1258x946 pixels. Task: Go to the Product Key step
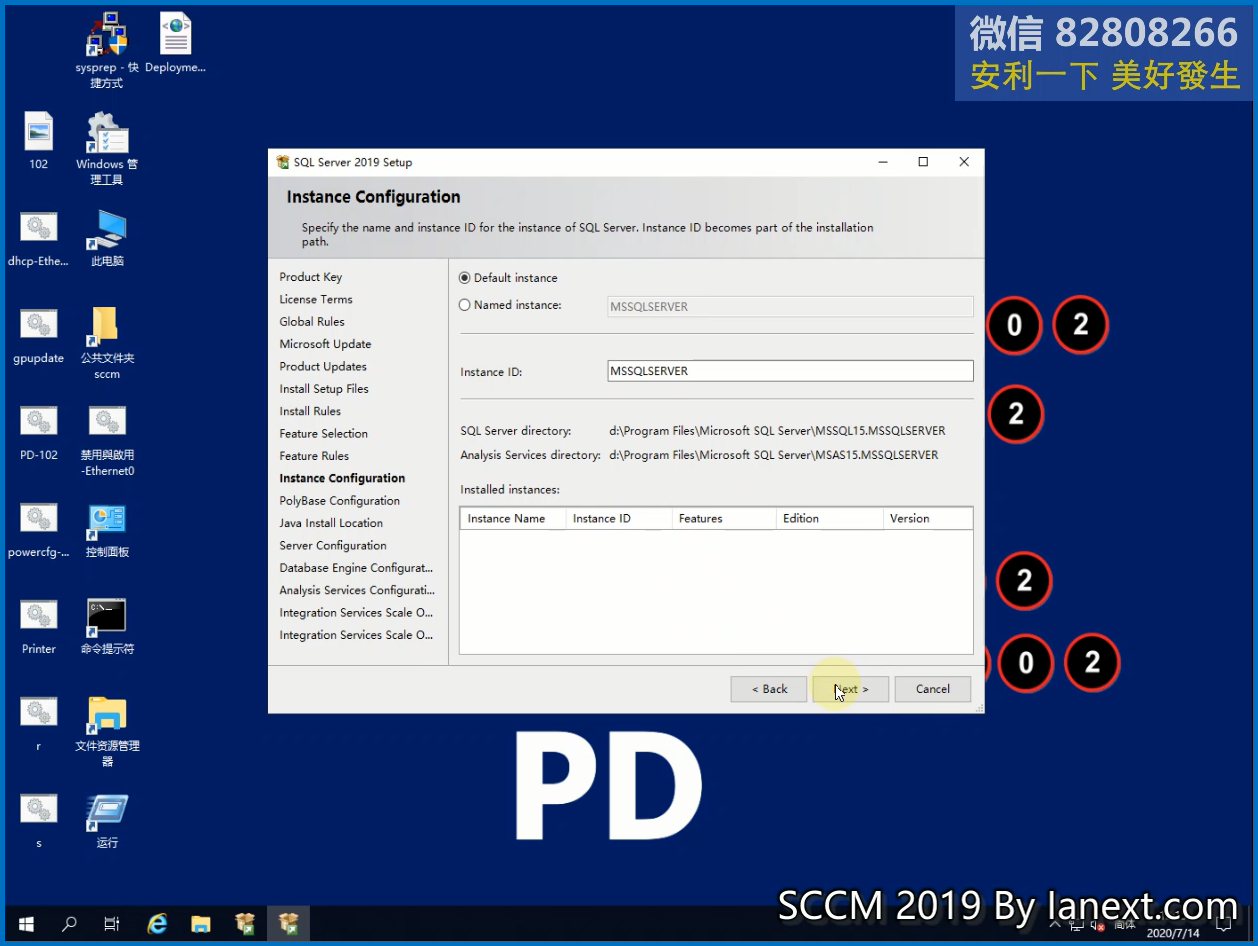pos(311,277)
